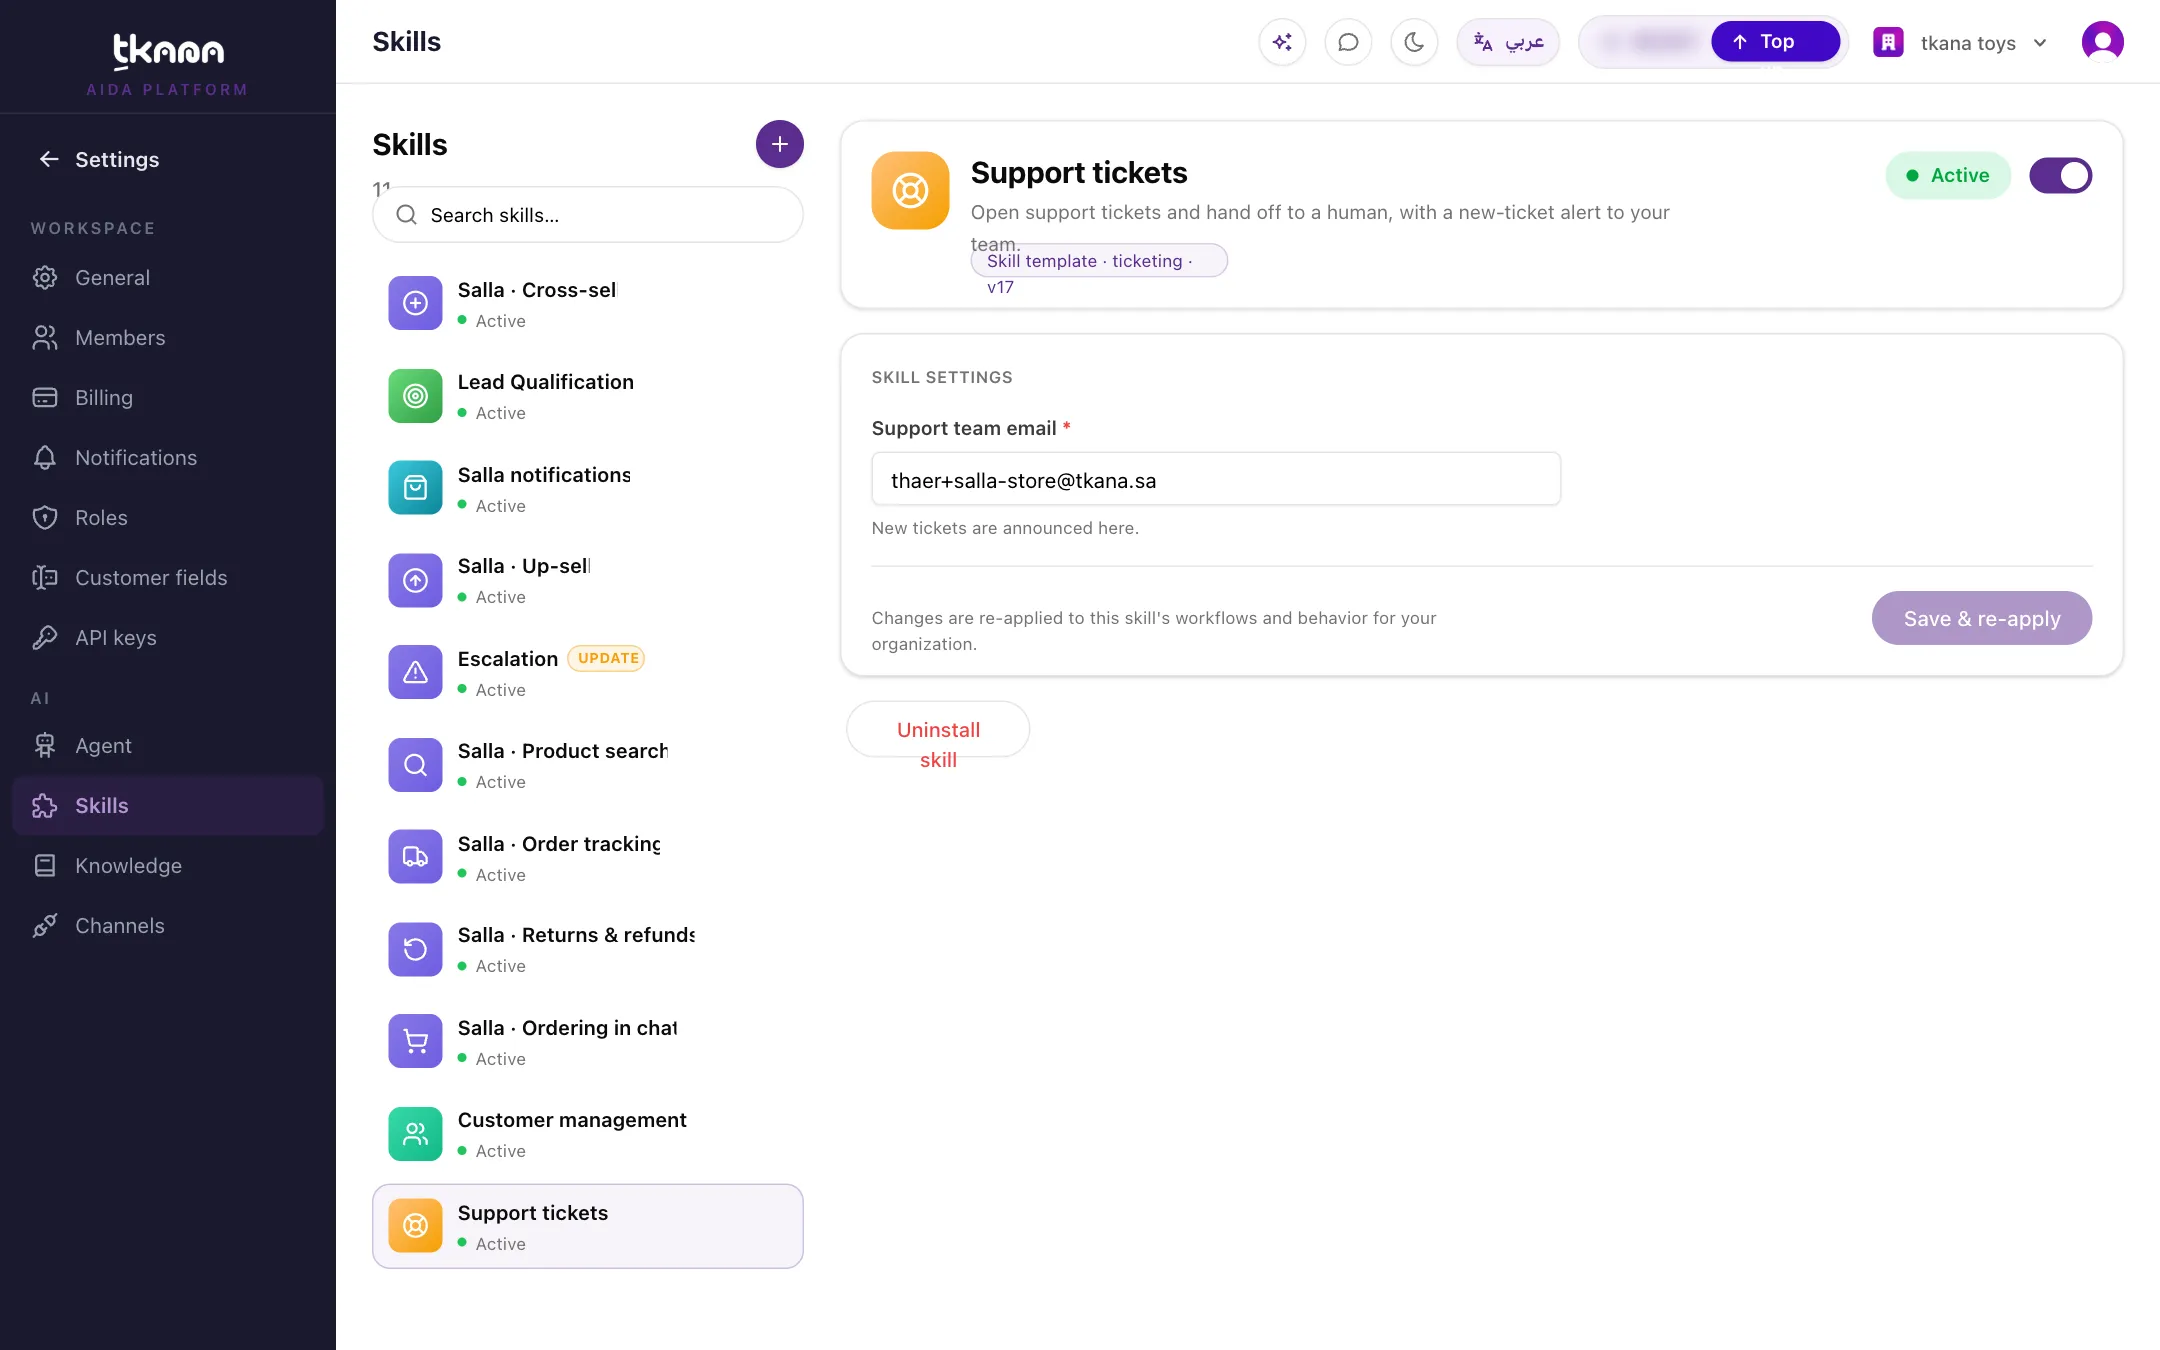Open Channels page in sidebar

pos(168,926)
